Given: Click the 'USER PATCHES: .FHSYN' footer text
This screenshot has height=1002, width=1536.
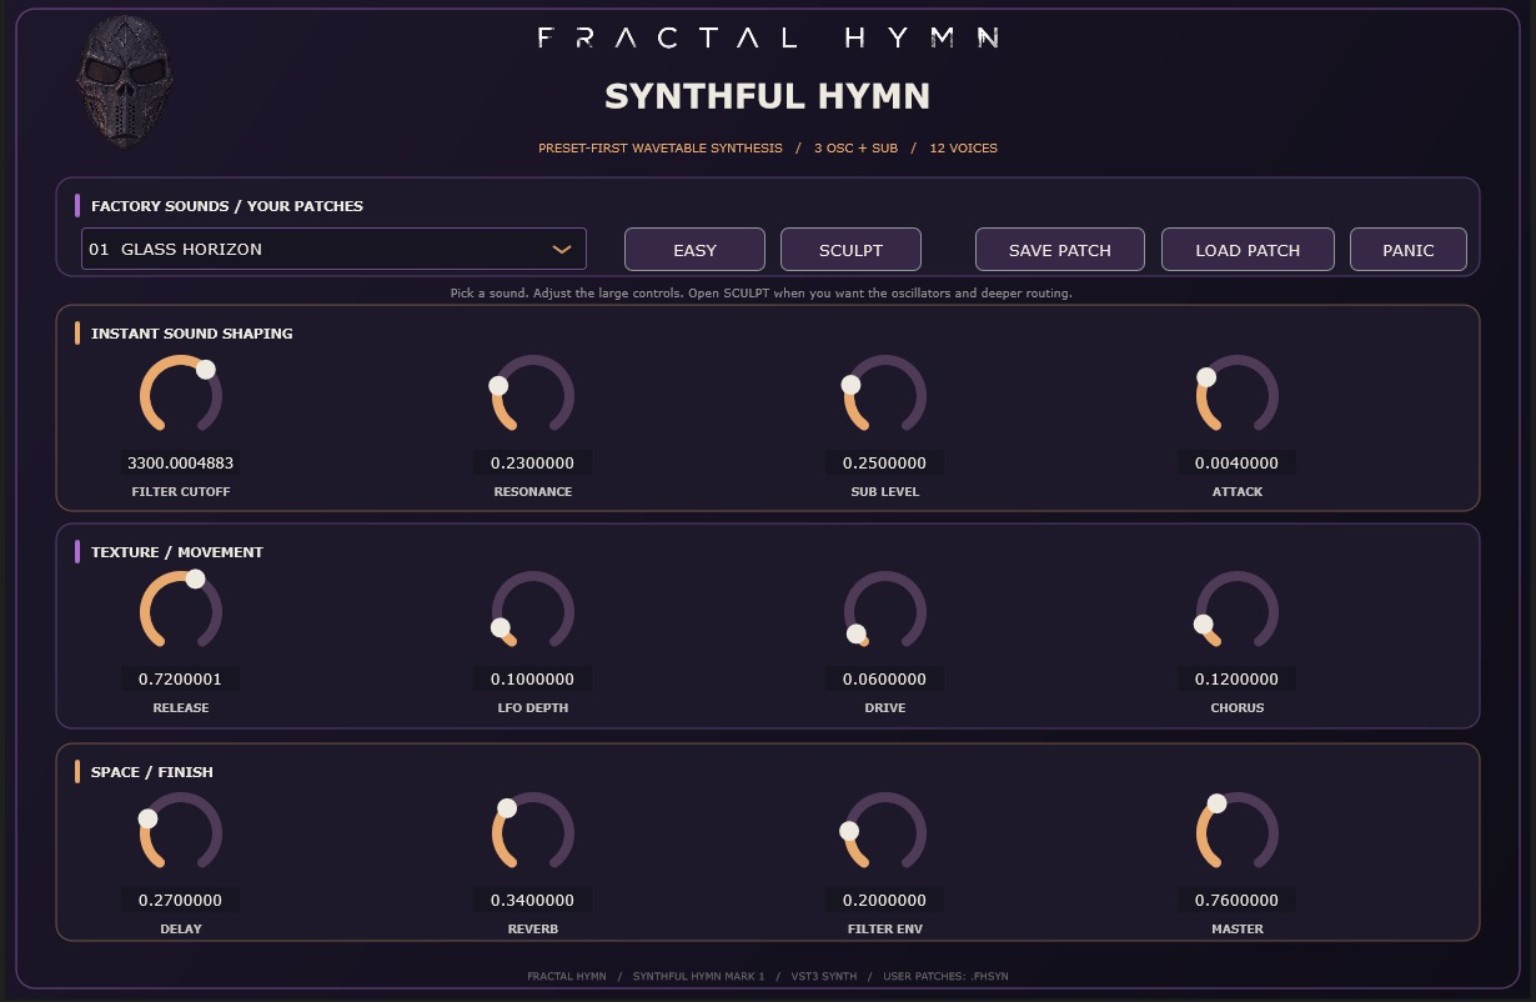Looking at the screenshot, I should (x=945, y=976).
